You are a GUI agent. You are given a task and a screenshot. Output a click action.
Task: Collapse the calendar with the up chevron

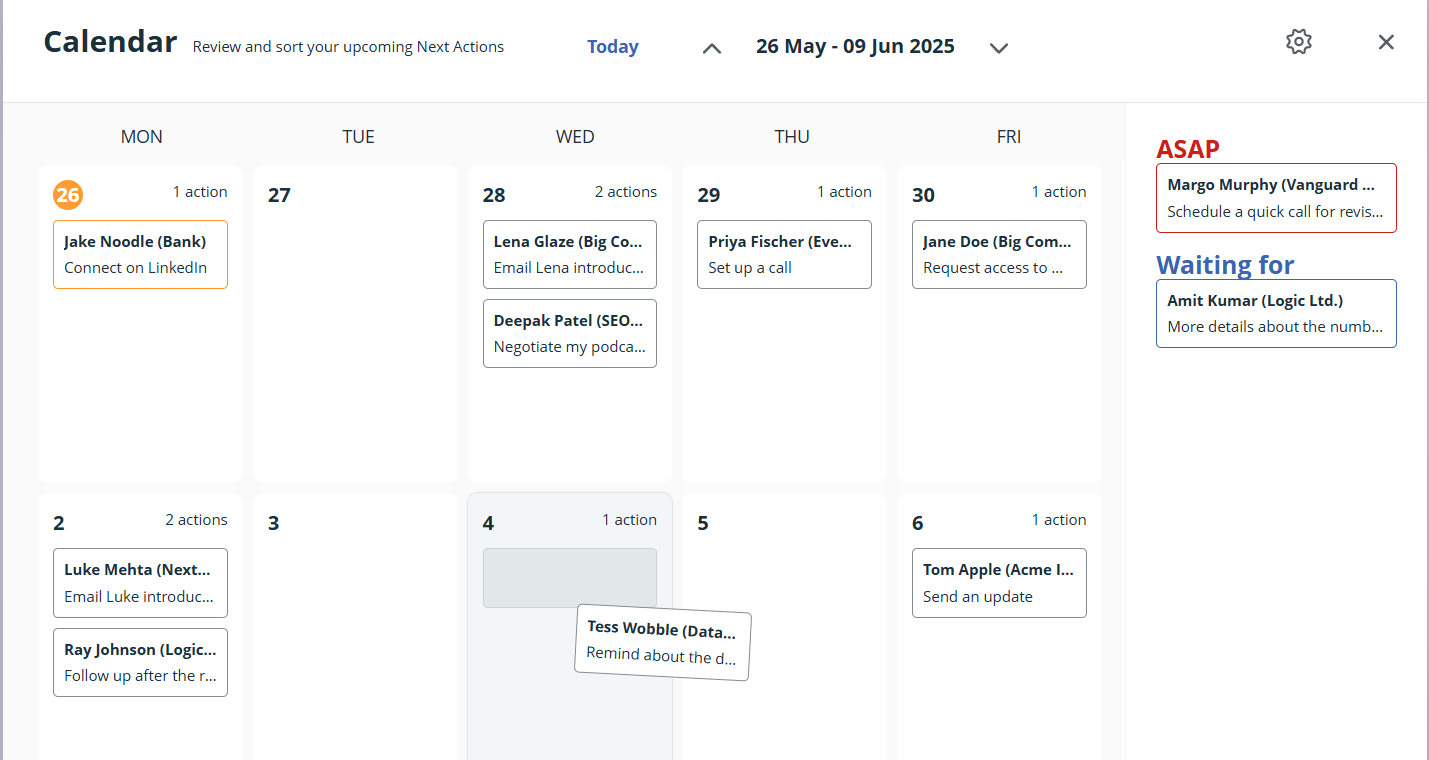coord(710,47)
